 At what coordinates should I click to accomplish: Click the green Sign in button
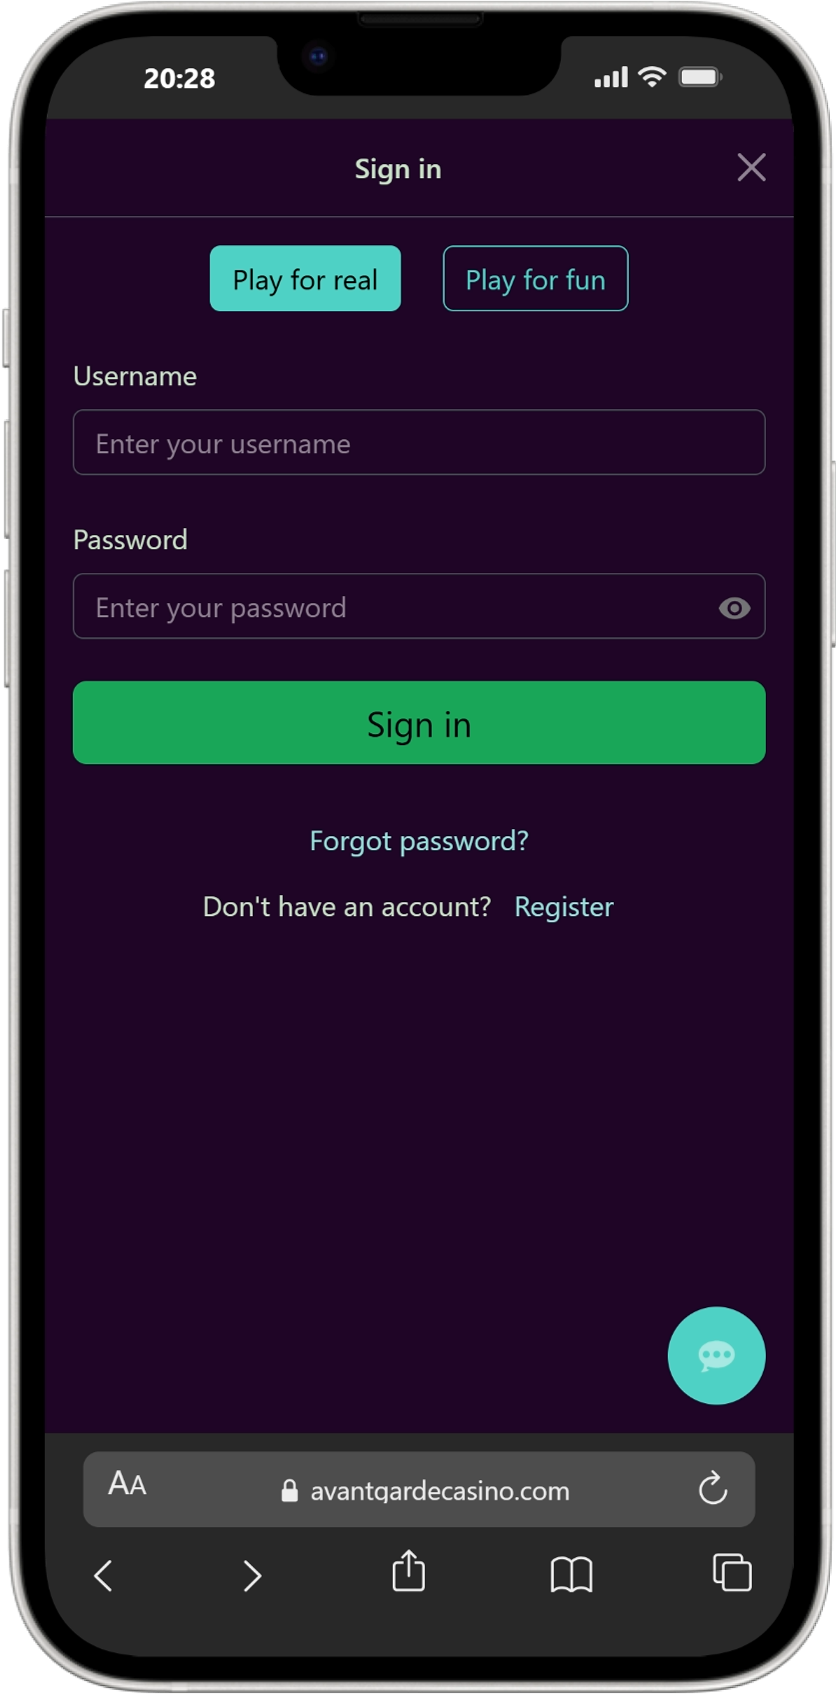pyautogui.click(x=419, y=723)
